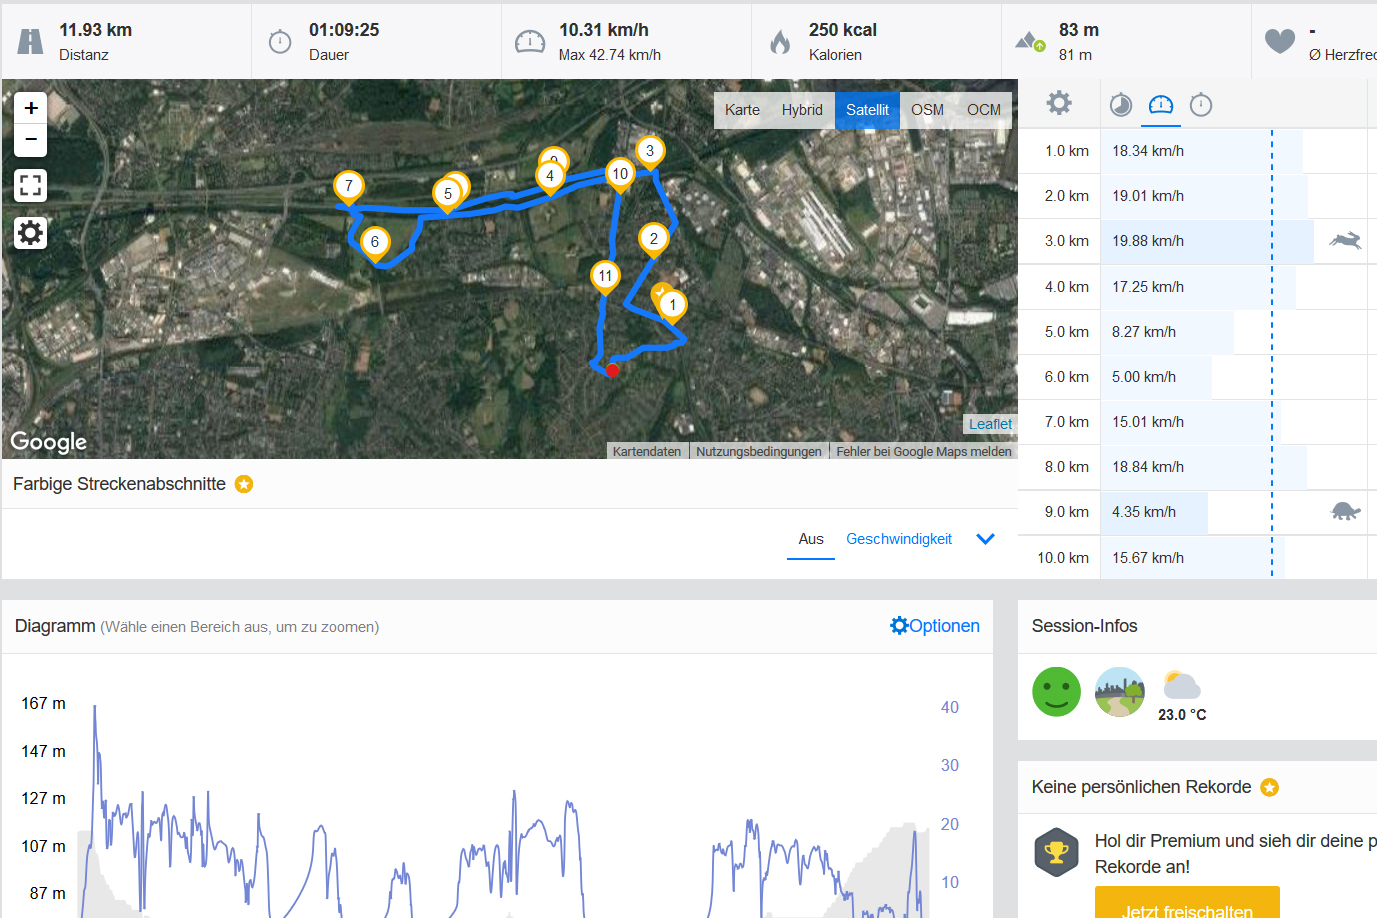This screenshot has height=918, width=1377.
Task: Open diagram Optionen settings
Action: tap(935, 626)
